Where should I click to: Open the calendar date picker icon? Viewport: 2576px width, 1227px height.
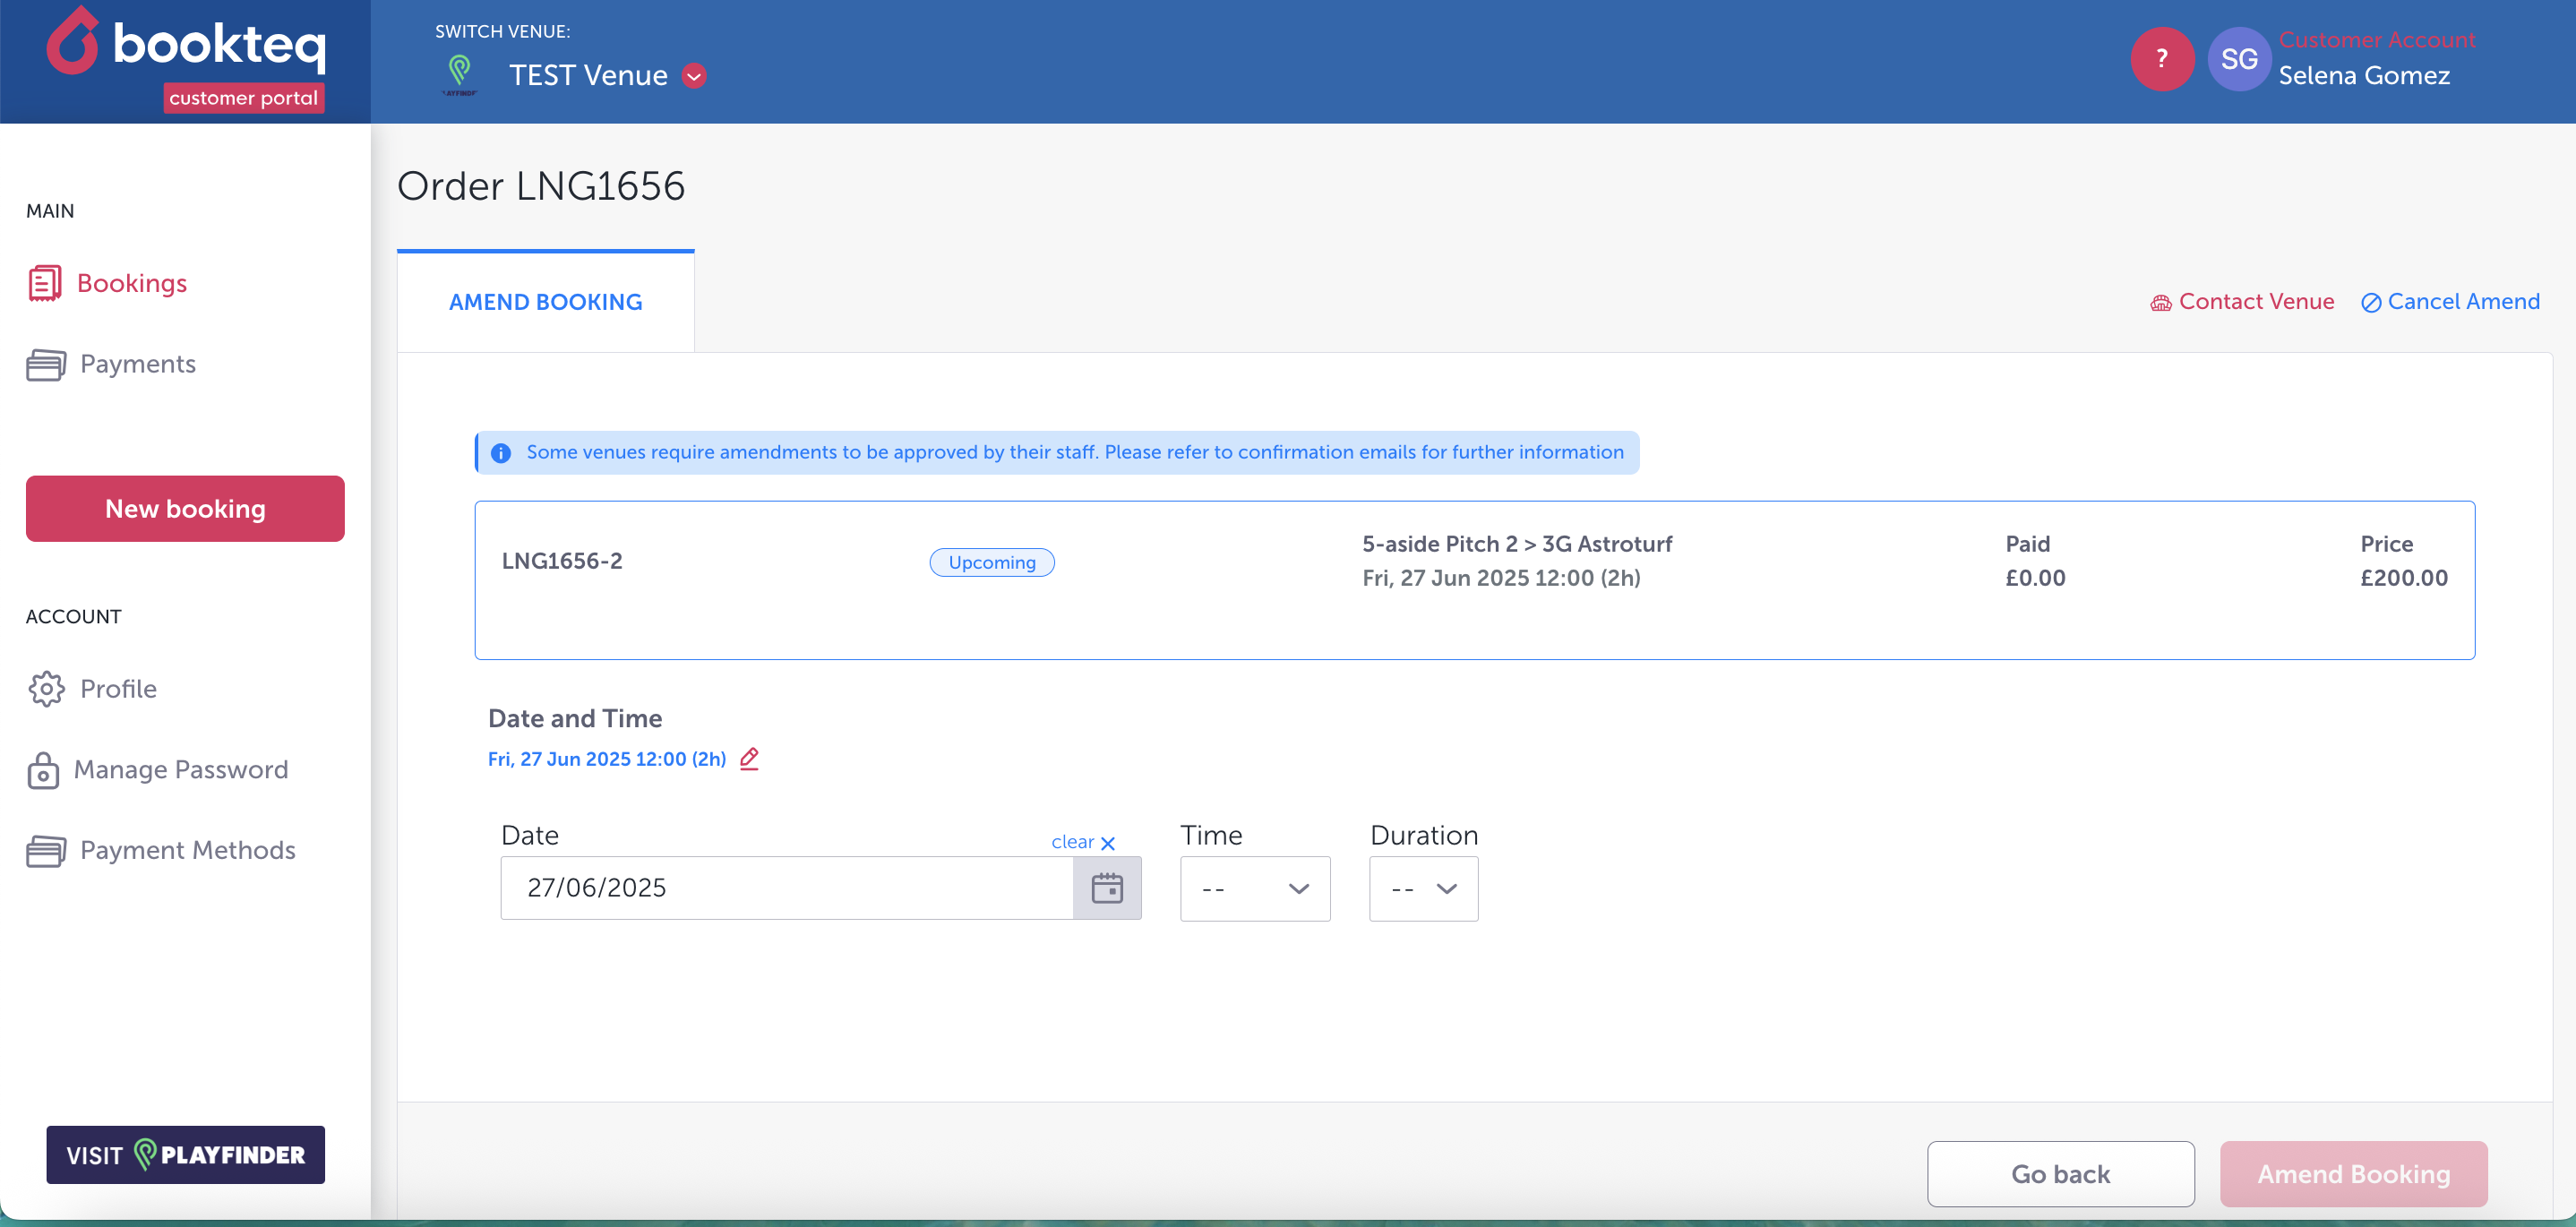(x=1107, y=888)
